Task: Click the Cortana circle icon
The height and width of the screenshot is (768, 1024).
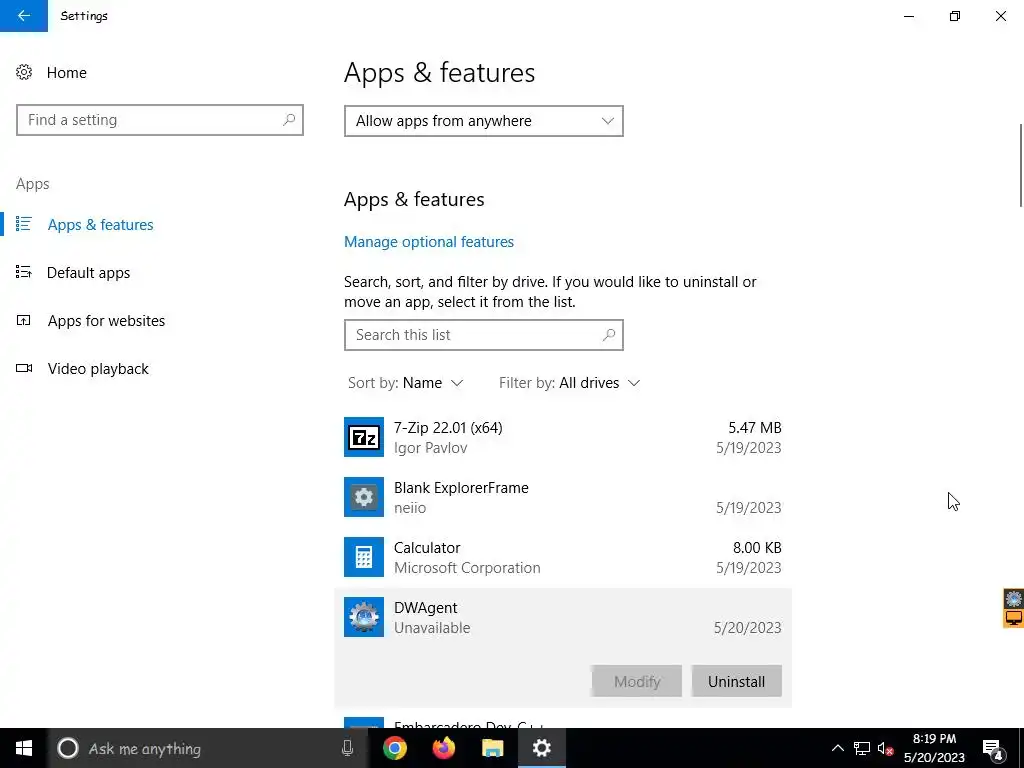Action: [x=67, y=748]
